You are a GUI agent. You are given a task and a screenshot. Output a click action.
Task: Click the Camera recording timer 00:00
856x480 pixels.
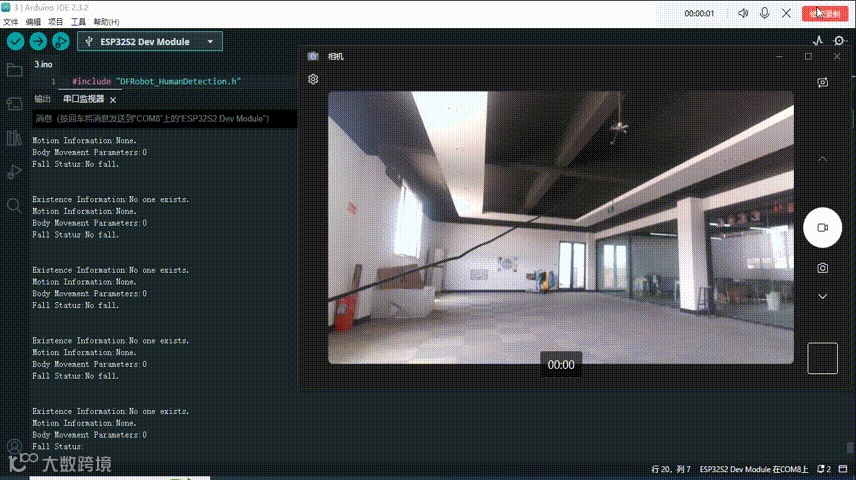(561, 365)
